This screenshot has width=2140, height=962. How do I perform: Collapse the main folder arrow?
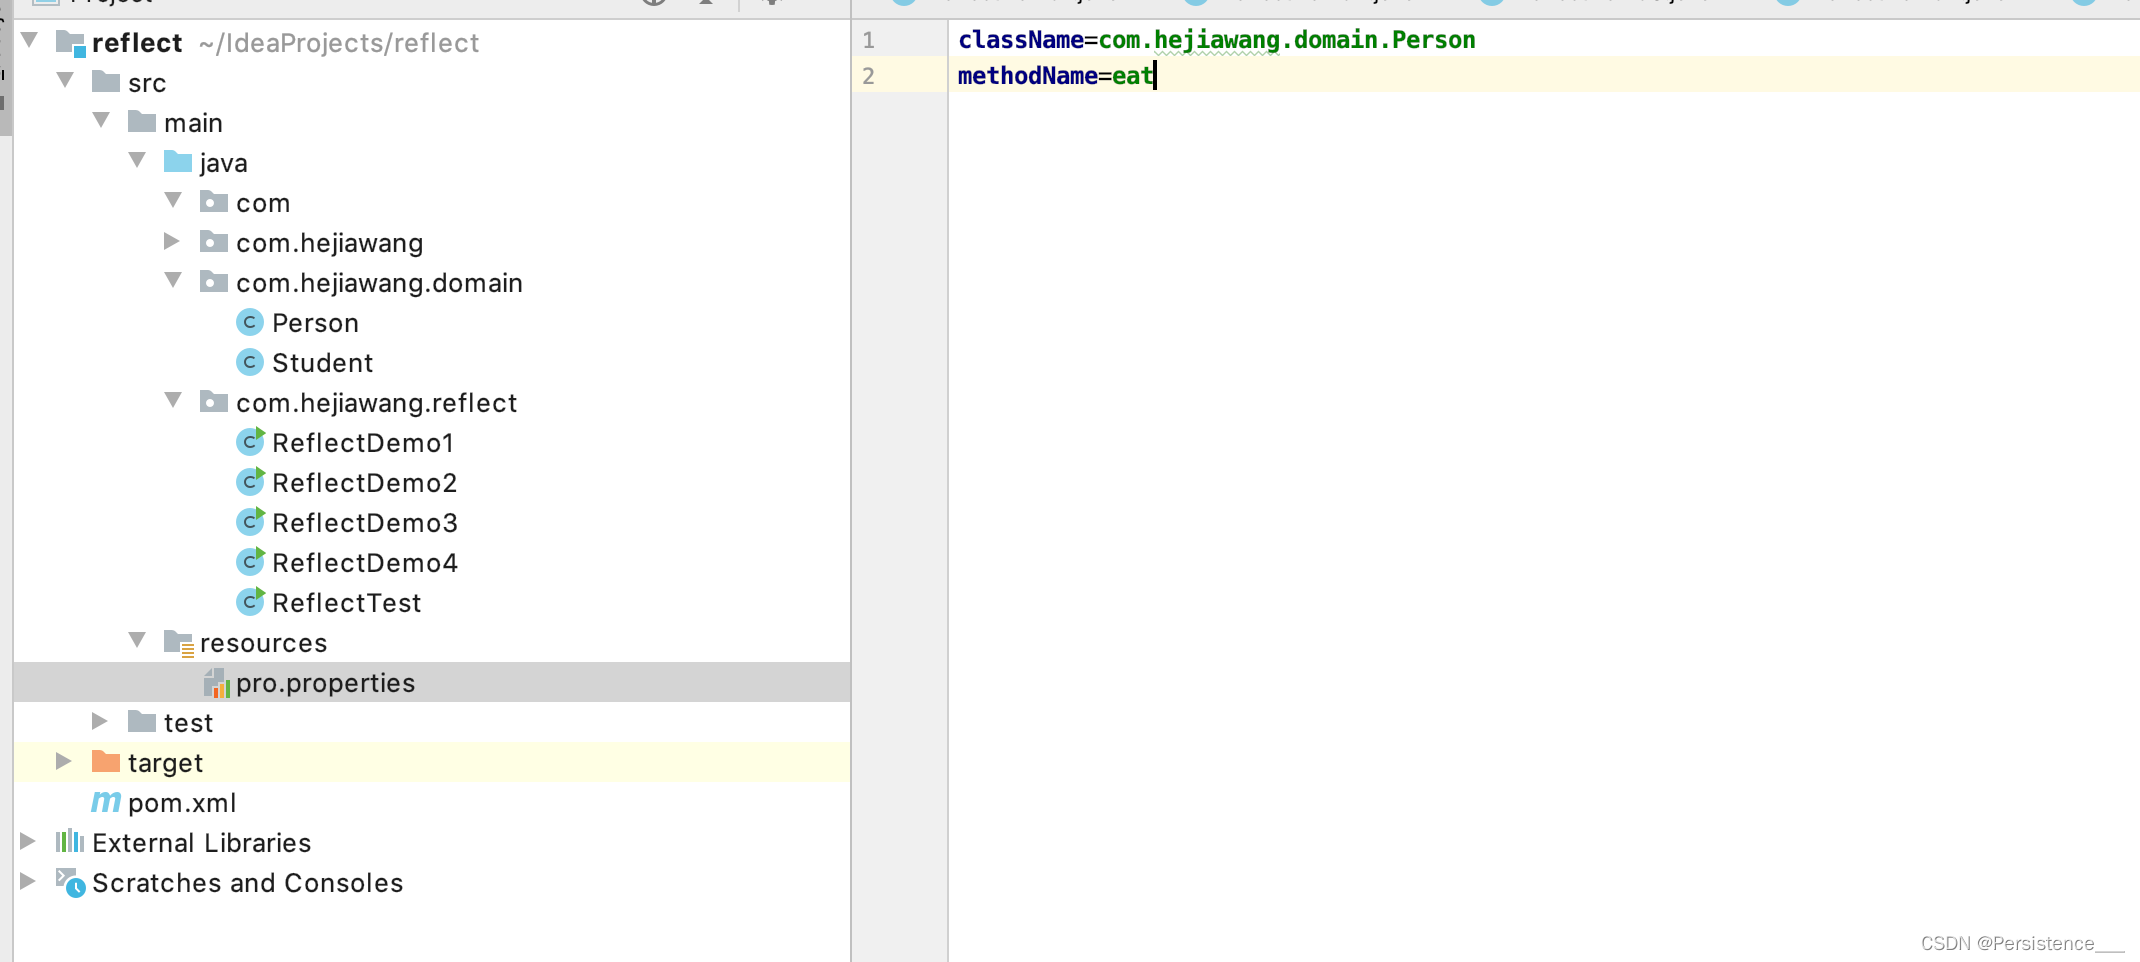101,120
